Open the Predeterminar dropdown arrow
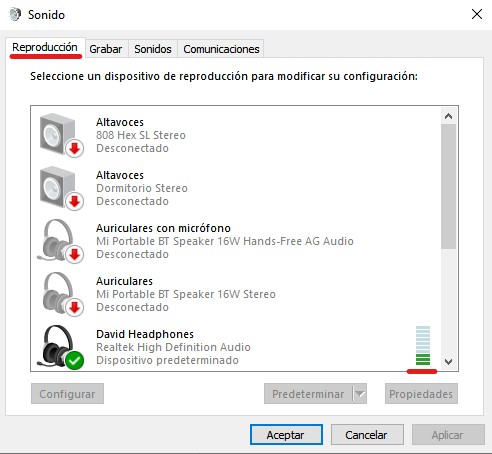The width and height of the screenshot is (492, 454). [x=360, y=394]
